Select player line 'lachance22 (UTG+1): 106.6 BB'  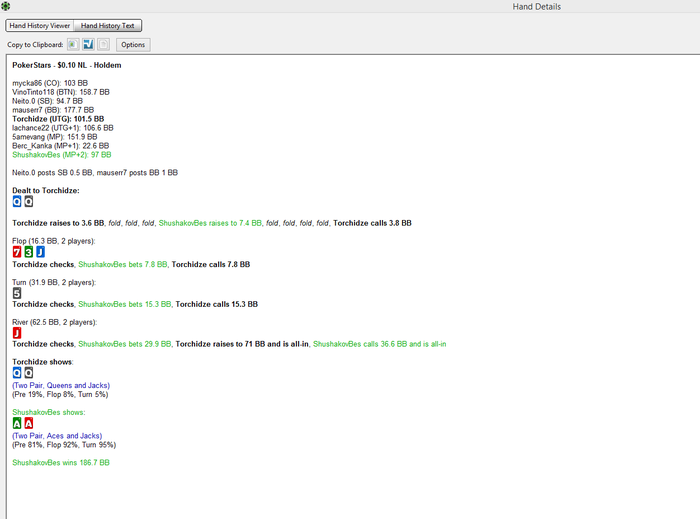[x=63, y=128]
